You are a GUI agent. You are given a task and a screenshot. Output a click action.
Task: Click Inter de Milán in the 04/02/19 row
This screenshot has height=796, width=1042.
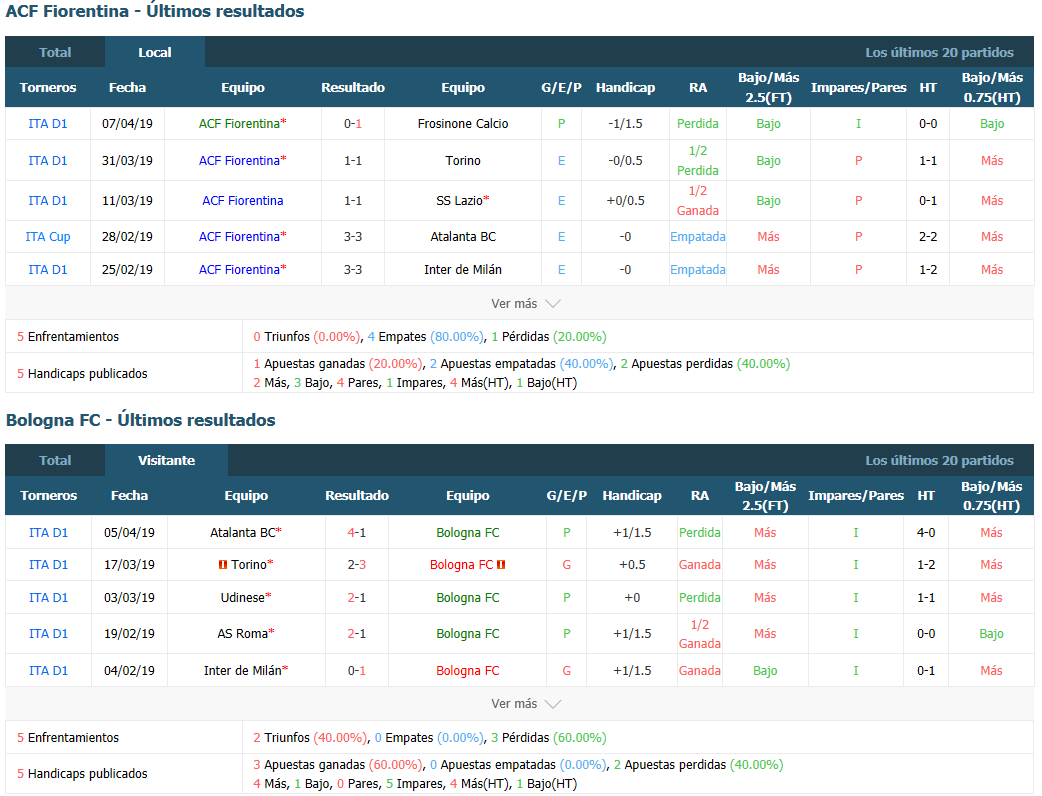tap(243, 671)
